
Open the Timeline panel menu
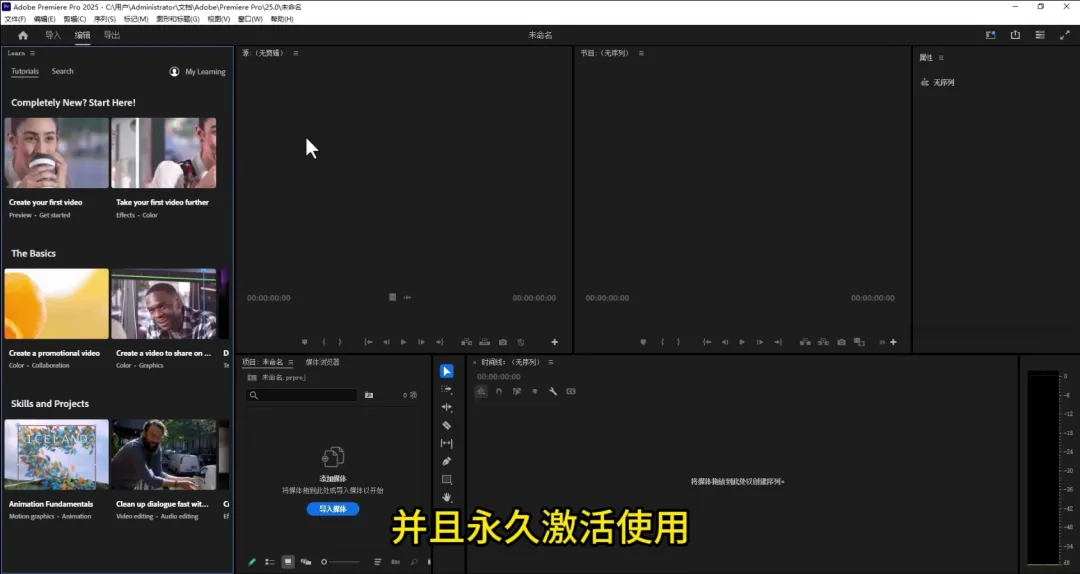pyautogui.click(x=550, y=362)
